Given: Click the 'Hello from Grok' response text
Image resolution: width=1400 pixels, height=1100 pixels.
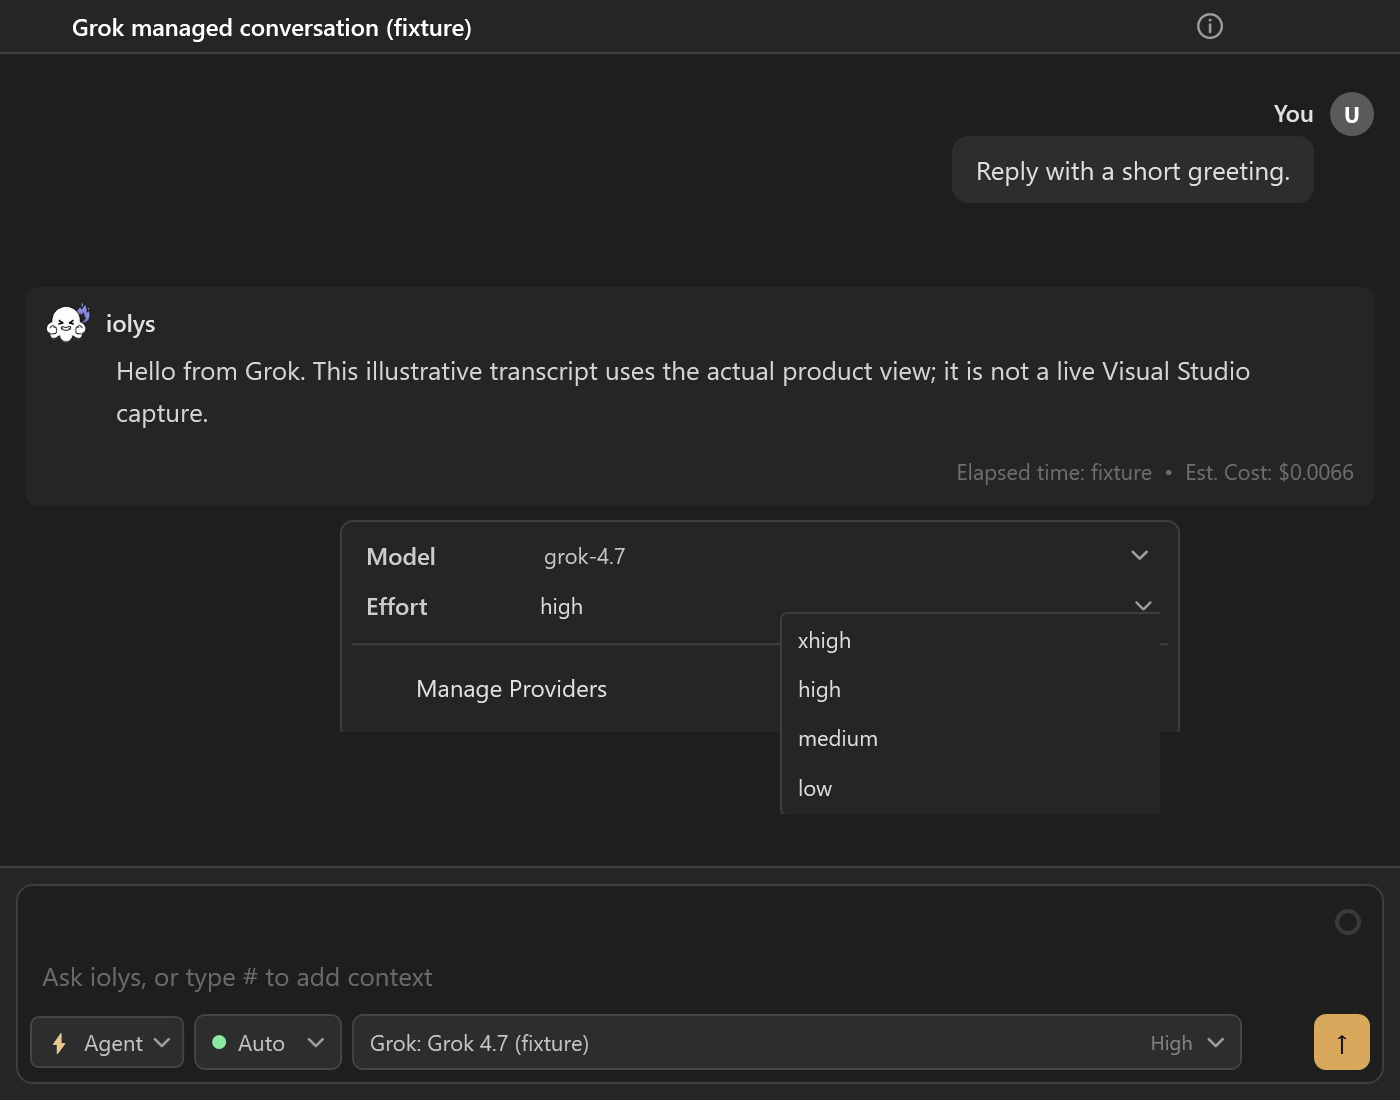Looking at the screenshot, I should coord(683,392).
